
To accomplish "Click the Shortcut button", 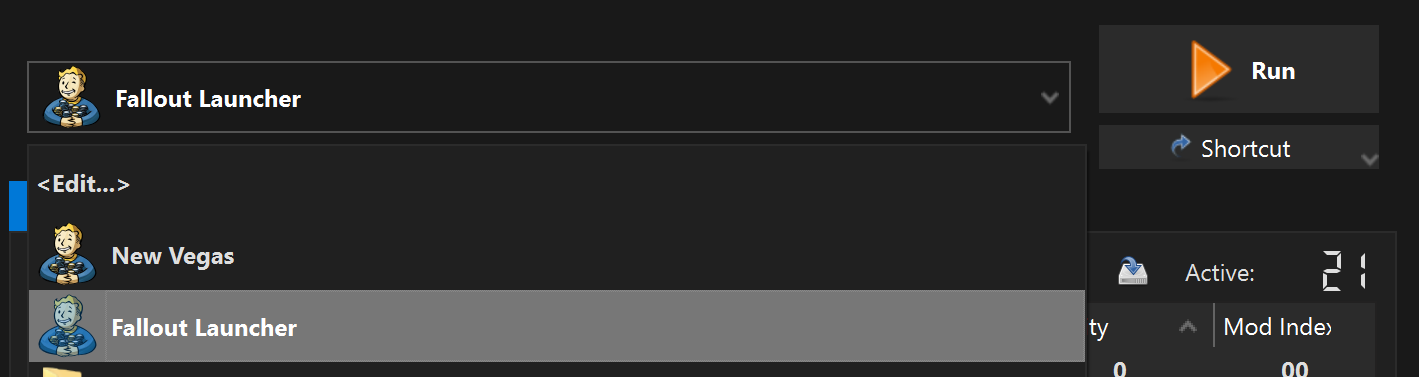I will (x=1239, y=147).
